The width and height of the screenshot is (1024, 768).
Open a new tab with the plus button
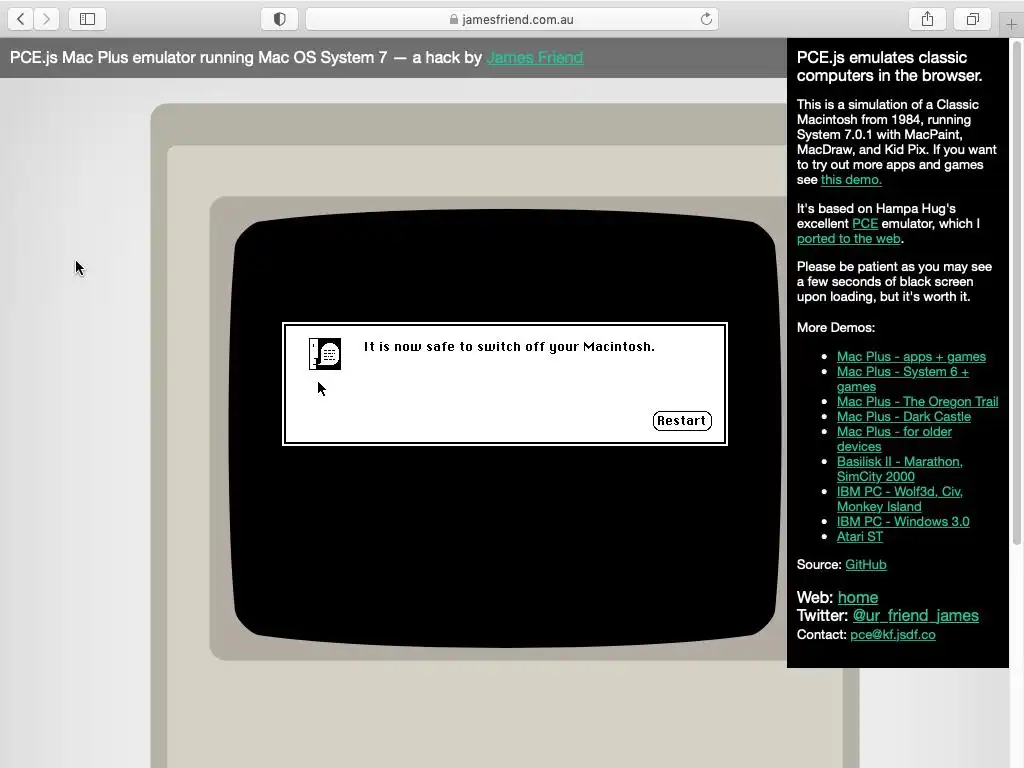pyautogui.click(x=1012, y=24)
